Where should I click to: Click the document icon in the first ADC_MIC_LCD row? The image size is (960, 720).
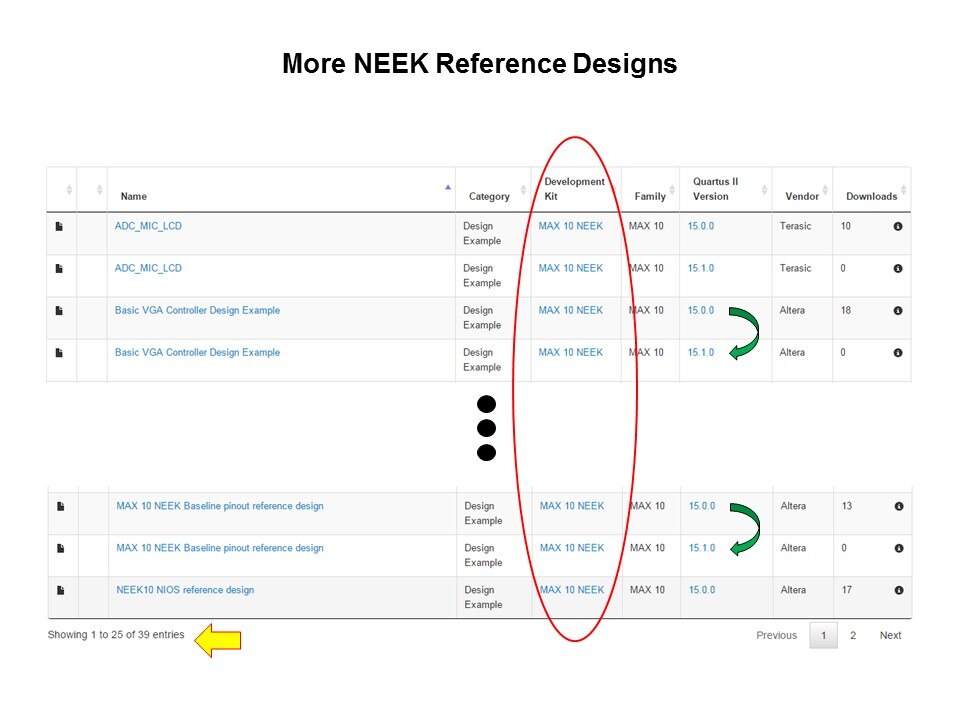tap(59, 227)
